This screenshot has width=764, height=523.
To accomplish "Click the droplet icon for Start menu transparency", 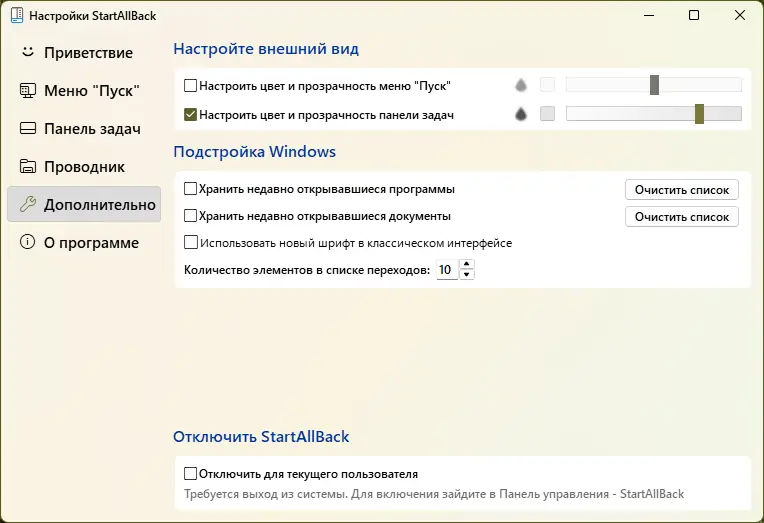I will (521, 86).
